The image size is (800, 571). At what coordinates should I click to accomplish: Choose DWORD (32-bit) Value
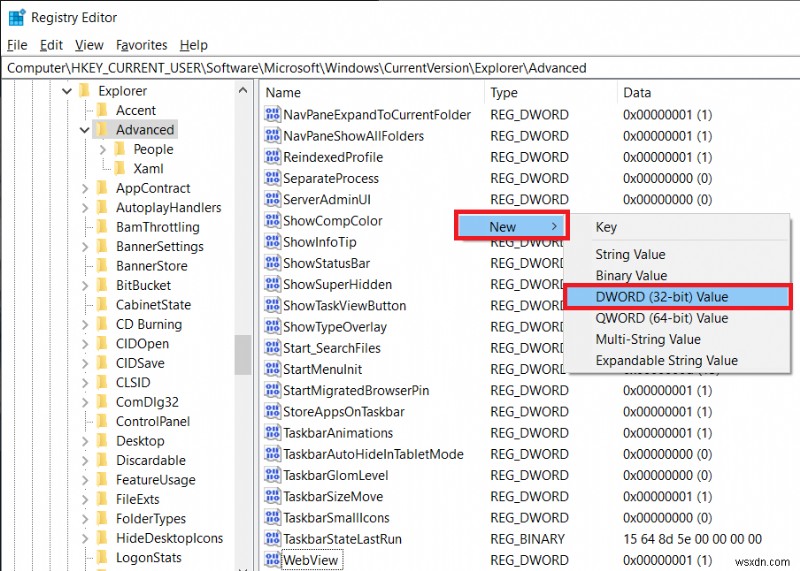coord(677,297)
